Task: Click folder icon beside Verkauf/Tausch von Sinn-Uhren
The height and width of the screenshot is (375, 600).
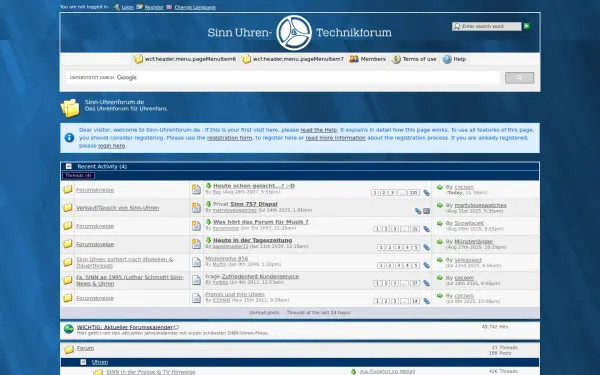Action: (x=67, y=207)
